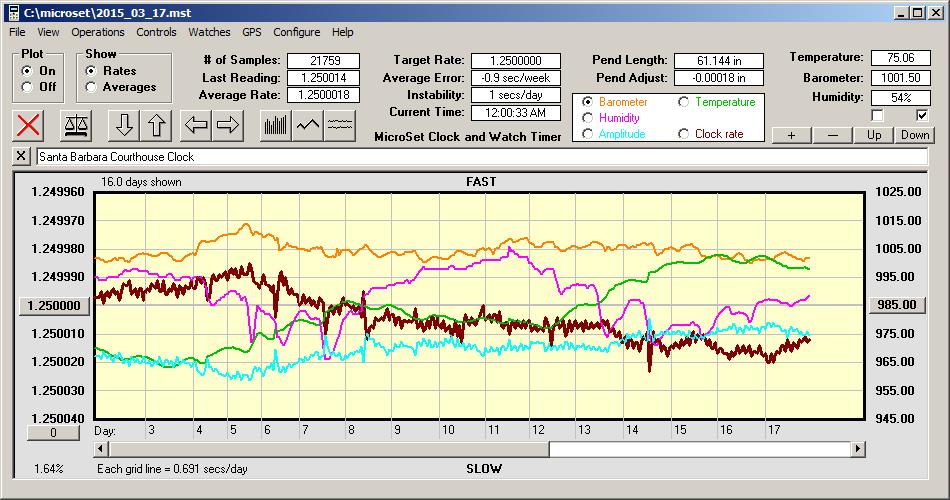Click the Instability value field
Viewport: 950px width, 500px height.
pos(516,95)
